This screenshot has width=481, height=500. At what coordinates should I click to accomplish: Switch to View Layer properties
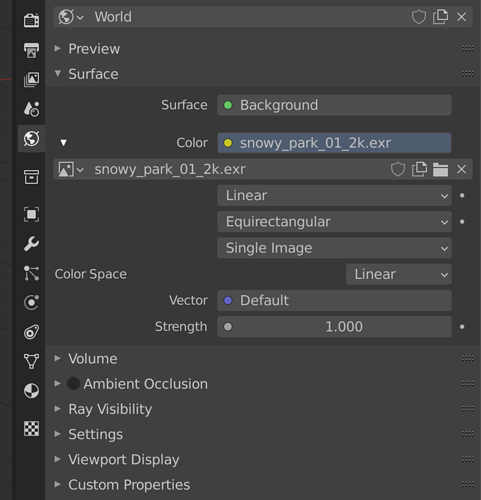31,79
